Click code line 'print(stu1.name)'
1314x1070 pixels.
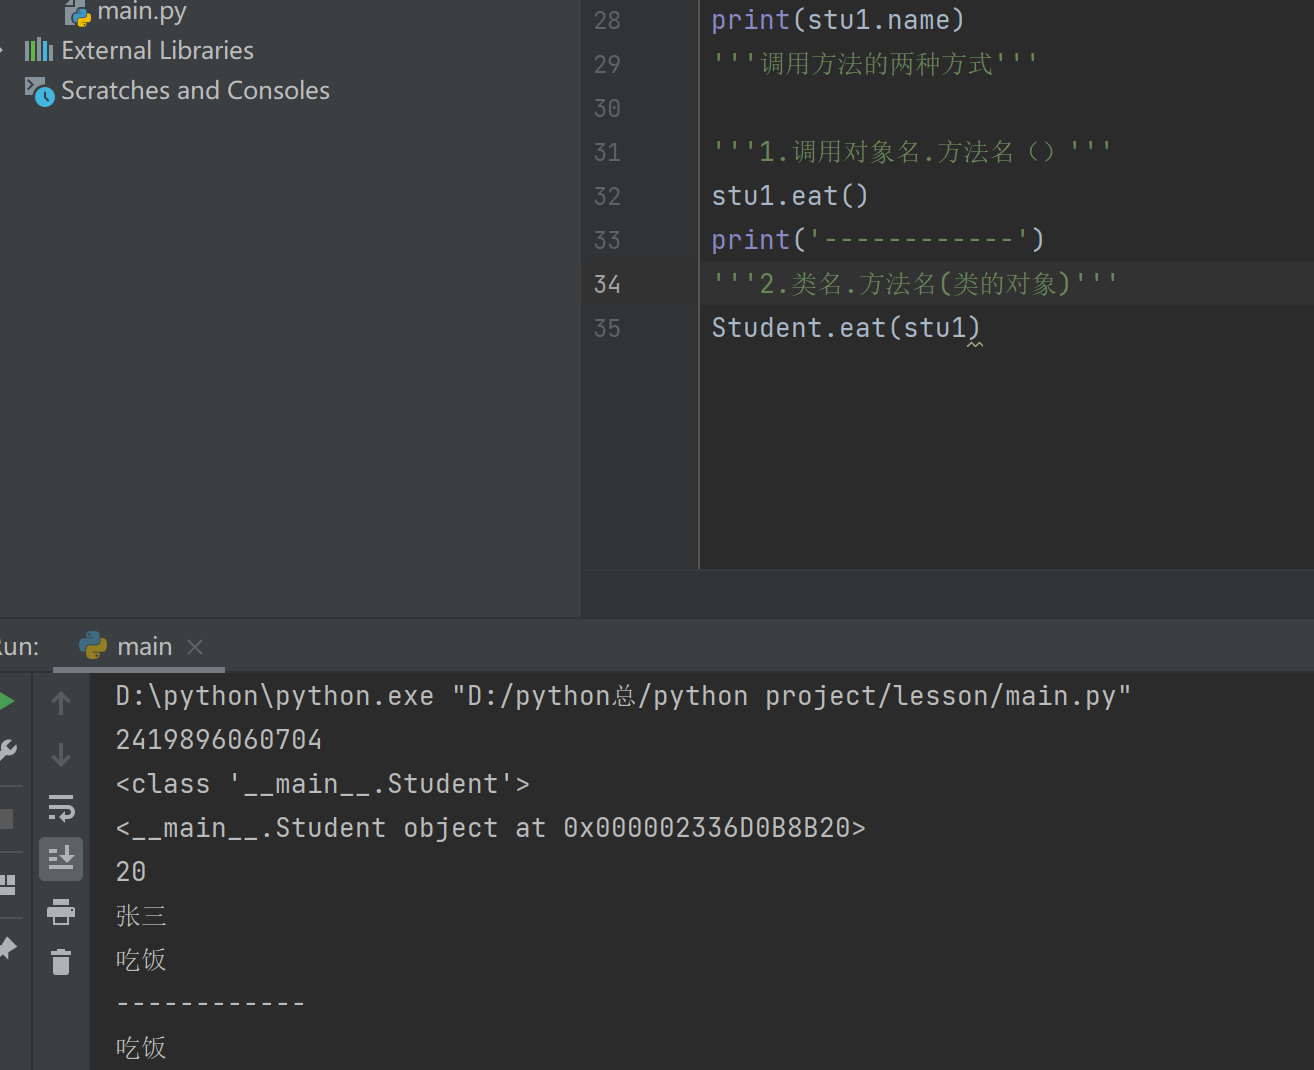point(838,20)
